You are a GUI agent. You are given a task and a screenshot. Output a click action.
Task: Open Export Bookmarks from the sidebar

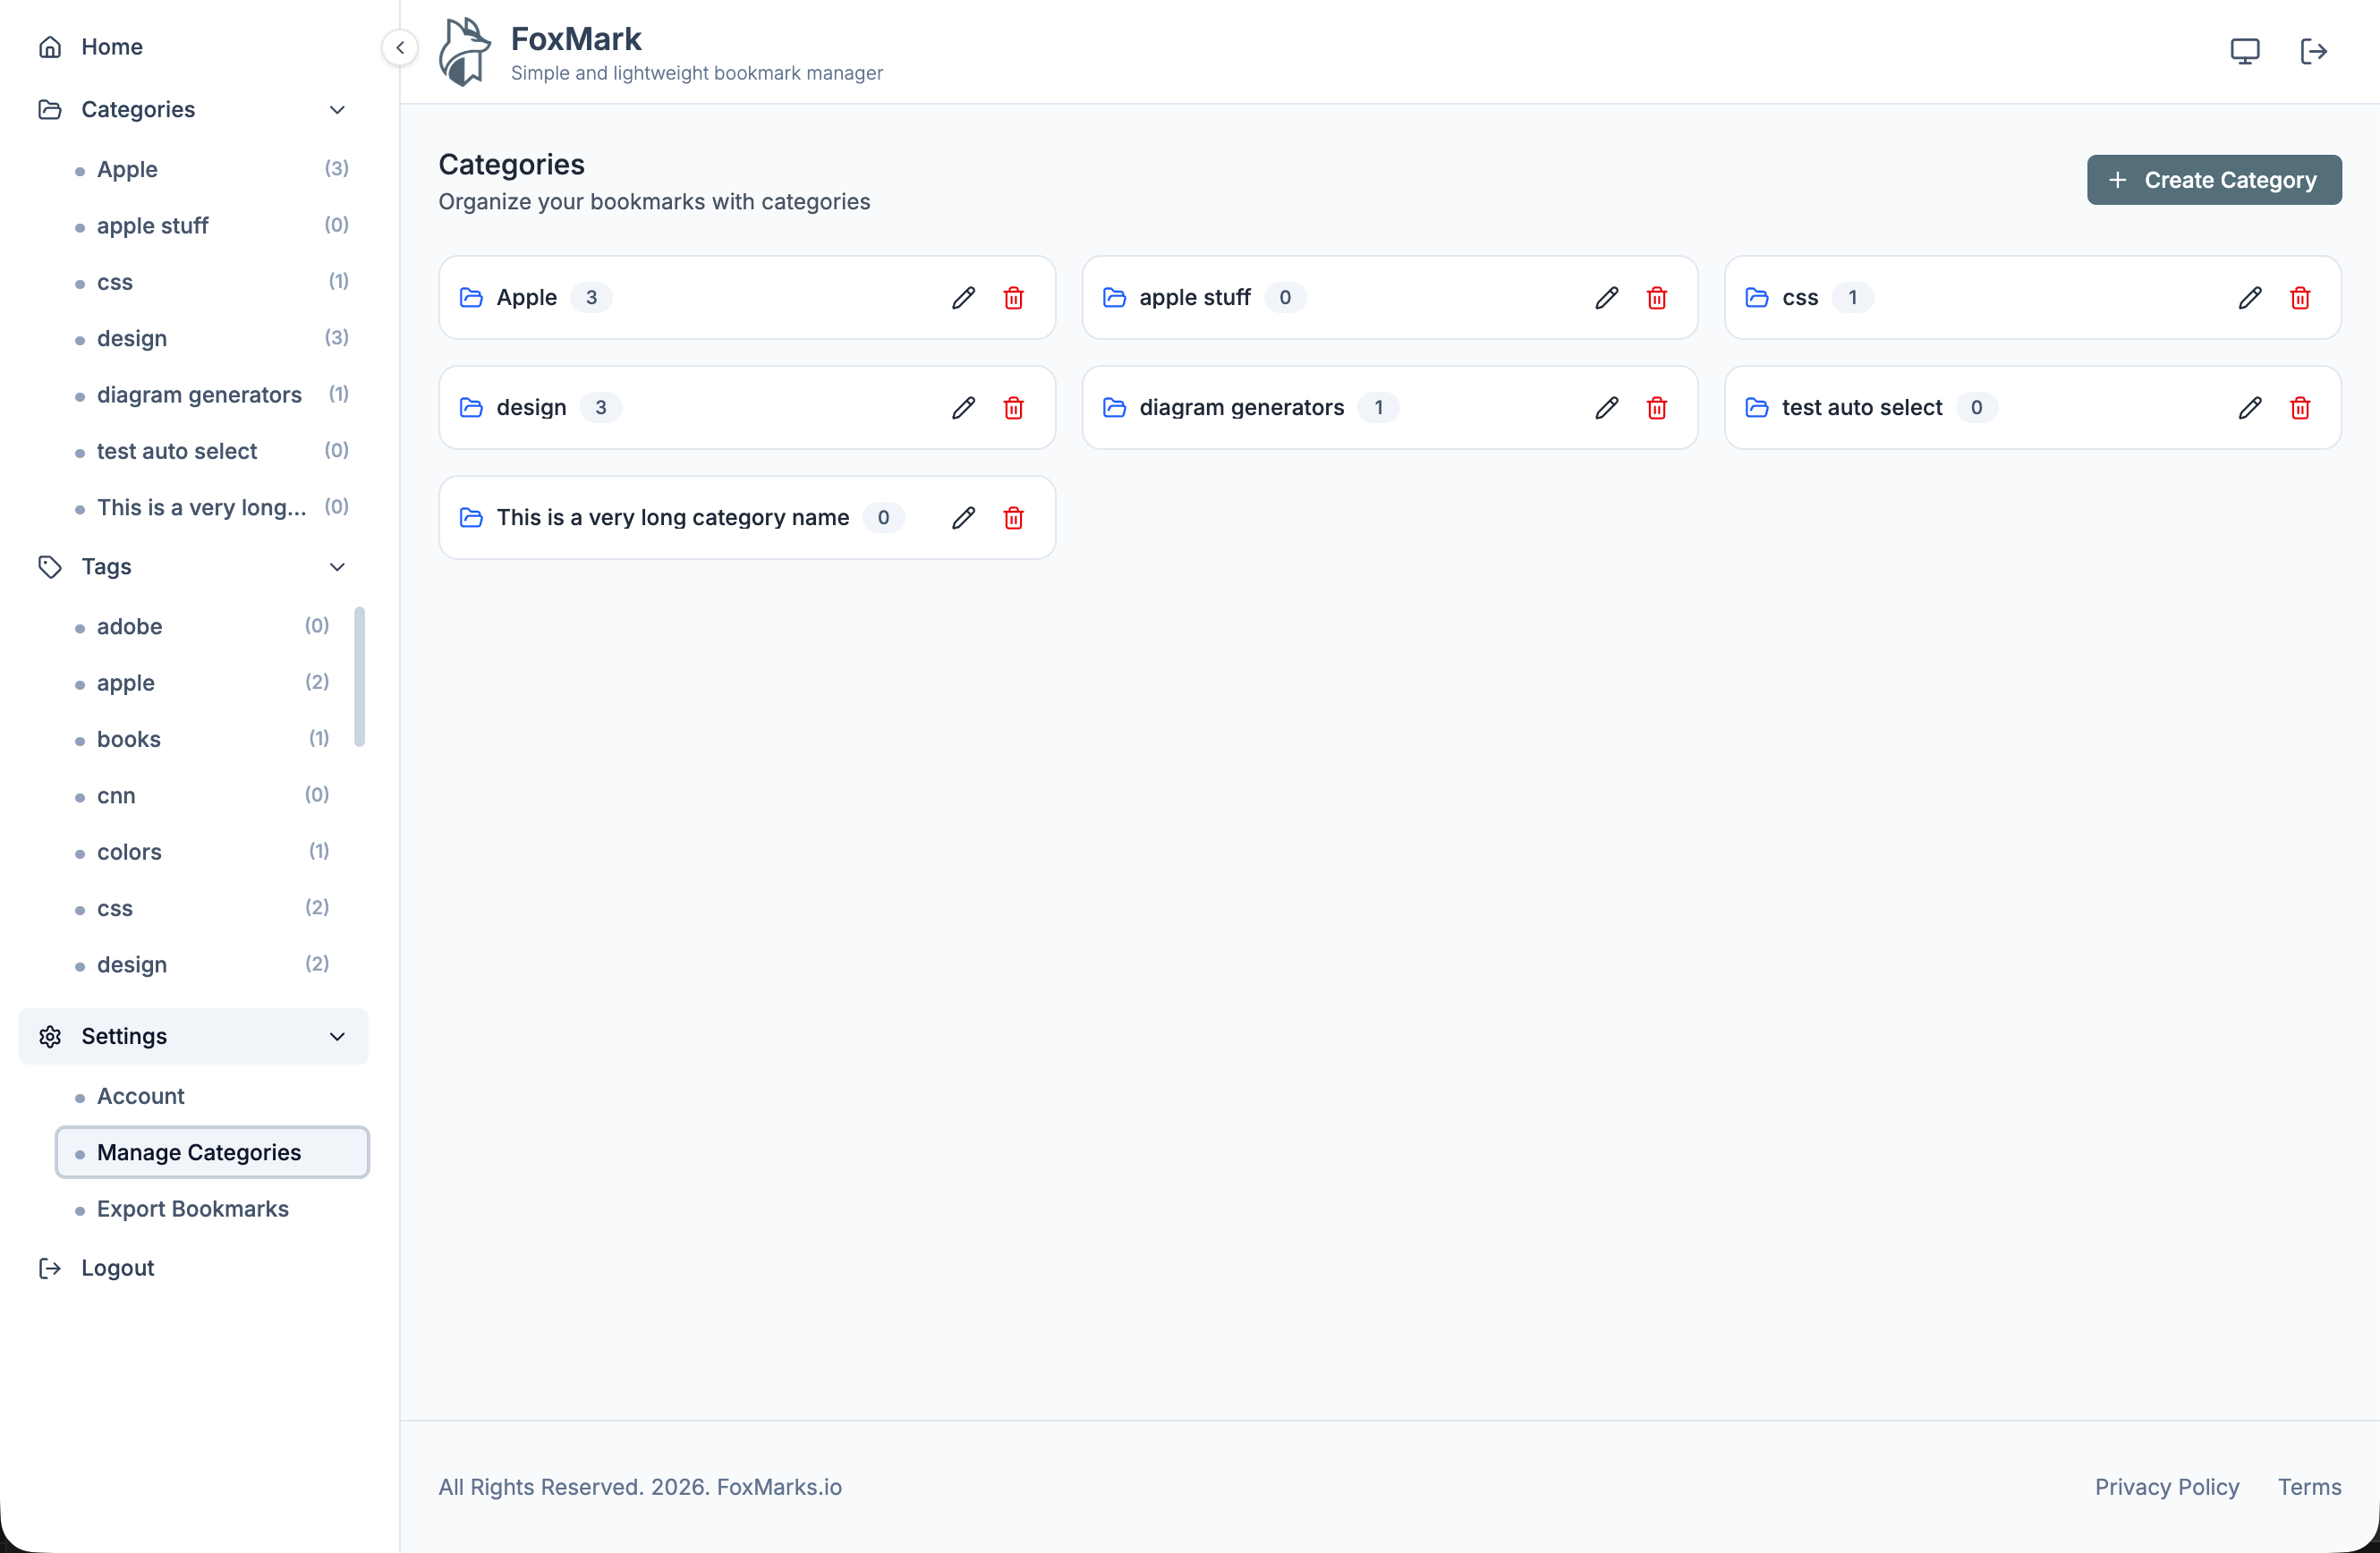coord(192,1208)
